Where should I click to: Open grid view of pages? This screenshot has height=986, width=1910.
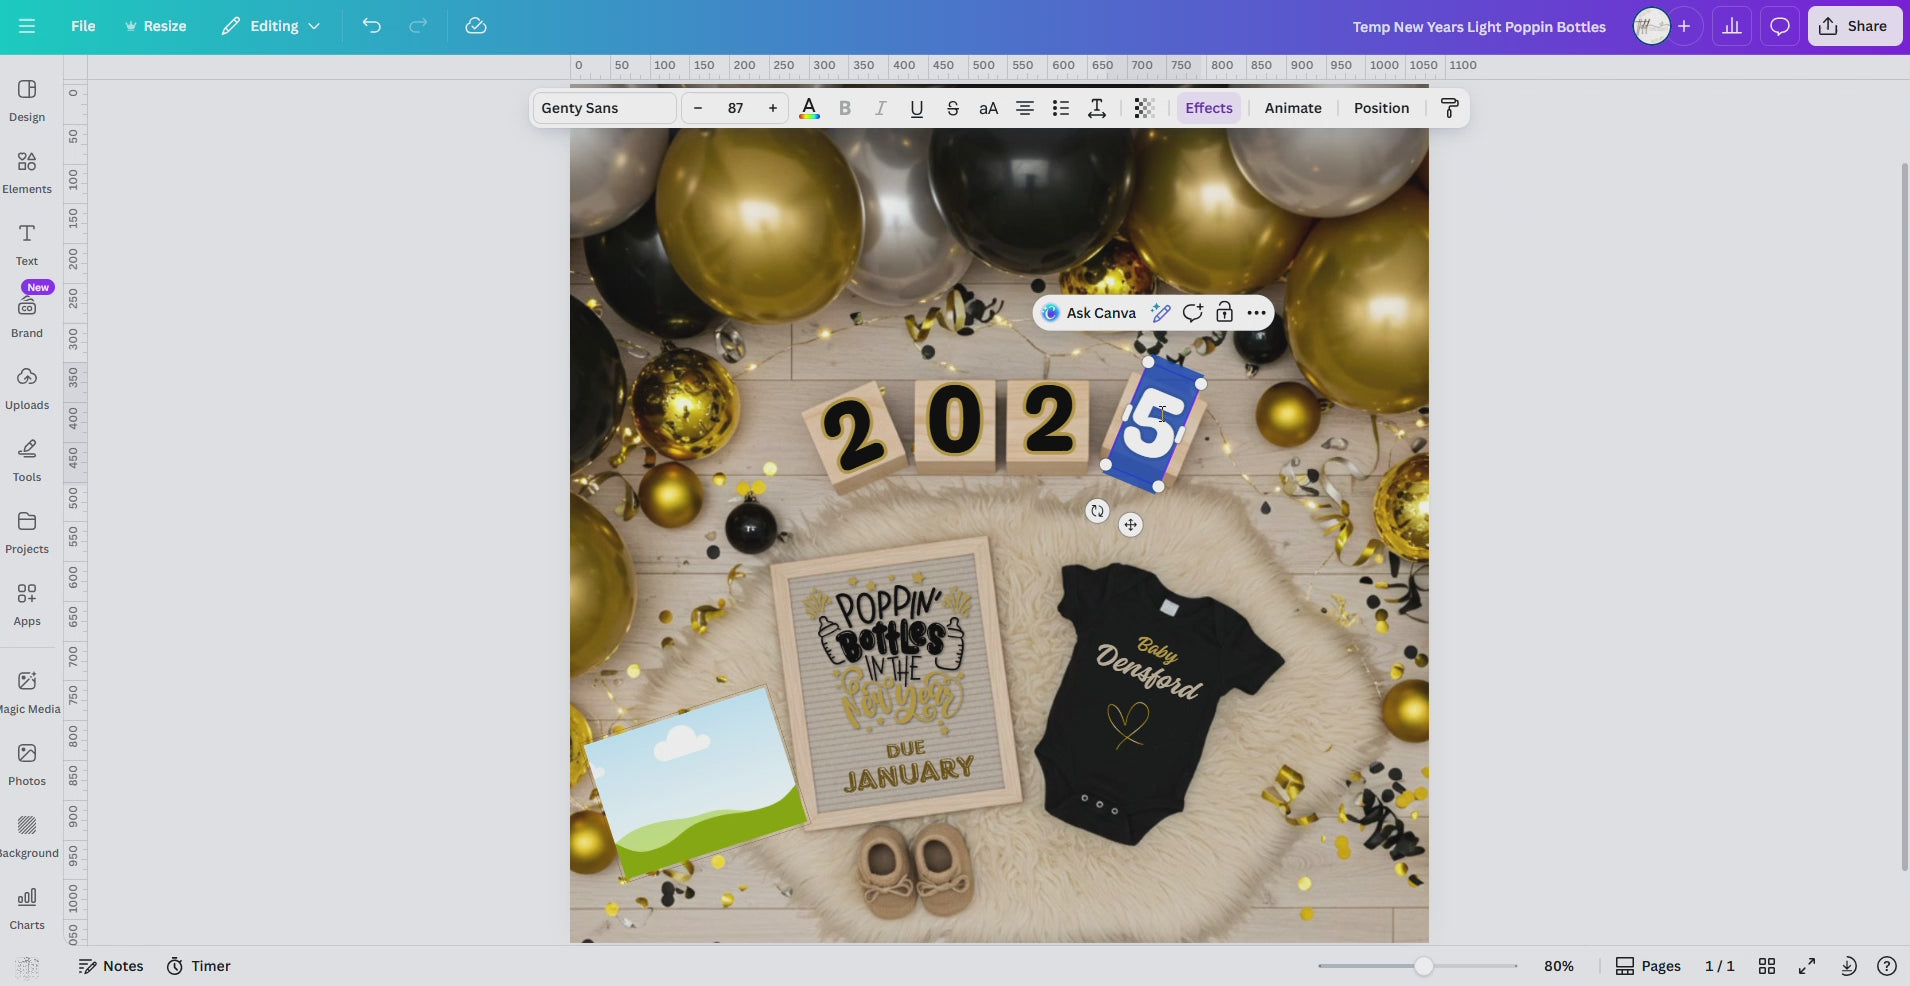coord(1766,966)
